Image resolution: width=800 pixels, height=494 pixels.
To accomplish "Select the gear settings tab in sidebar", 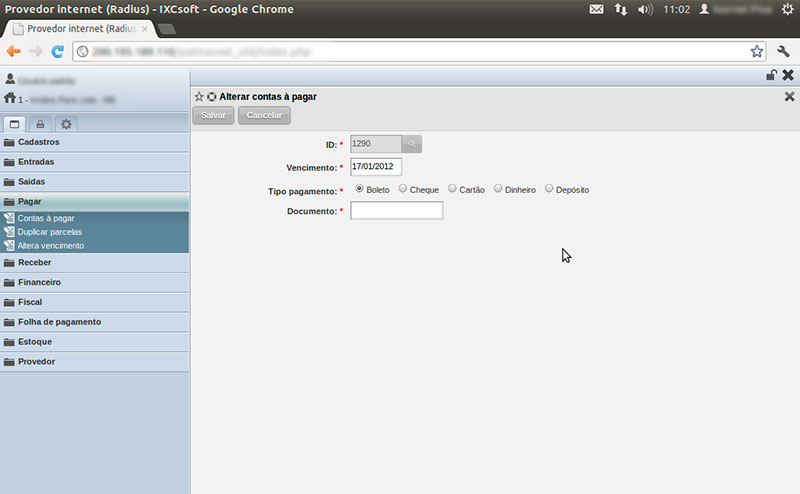I will [66, 124].
